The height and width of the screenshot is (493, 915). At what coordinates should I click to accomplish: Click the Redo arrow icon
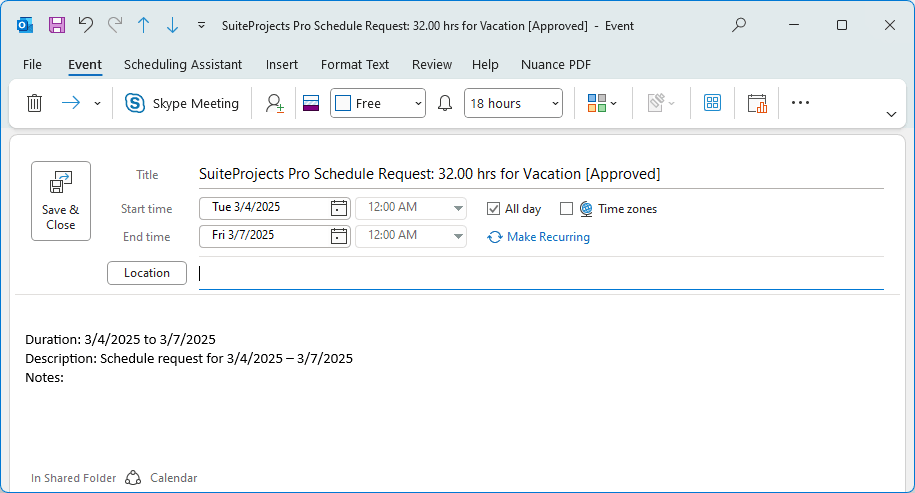point(115,25)
